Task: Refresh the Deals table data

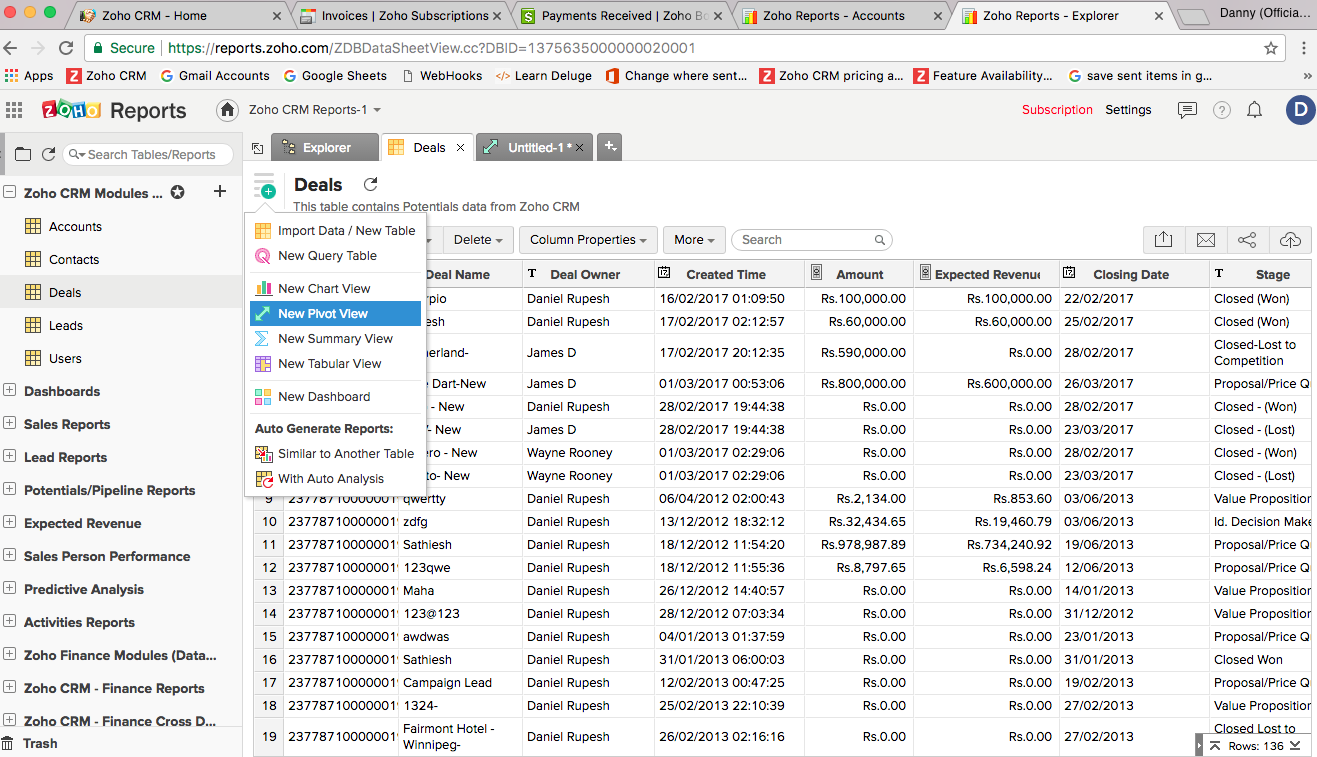Action: [370, 185]
